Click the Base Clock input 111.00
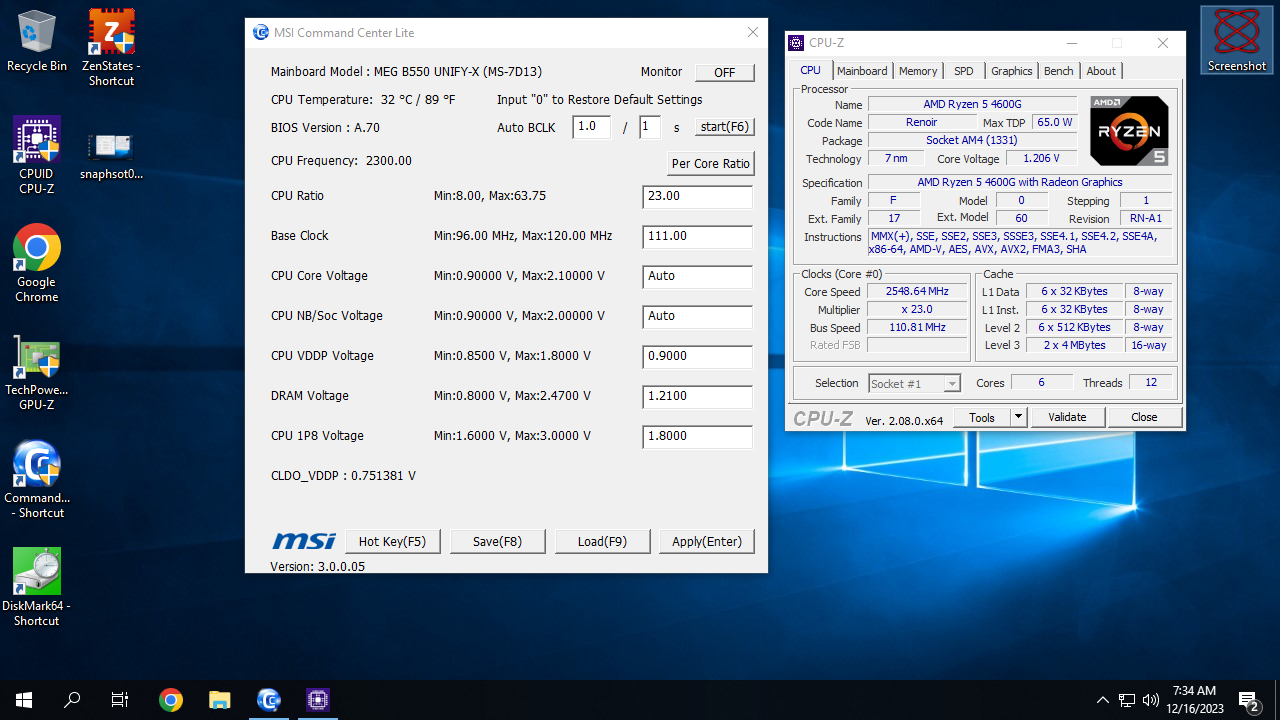This screenshot has width=1280, height=720. click(x=697, y=237)
